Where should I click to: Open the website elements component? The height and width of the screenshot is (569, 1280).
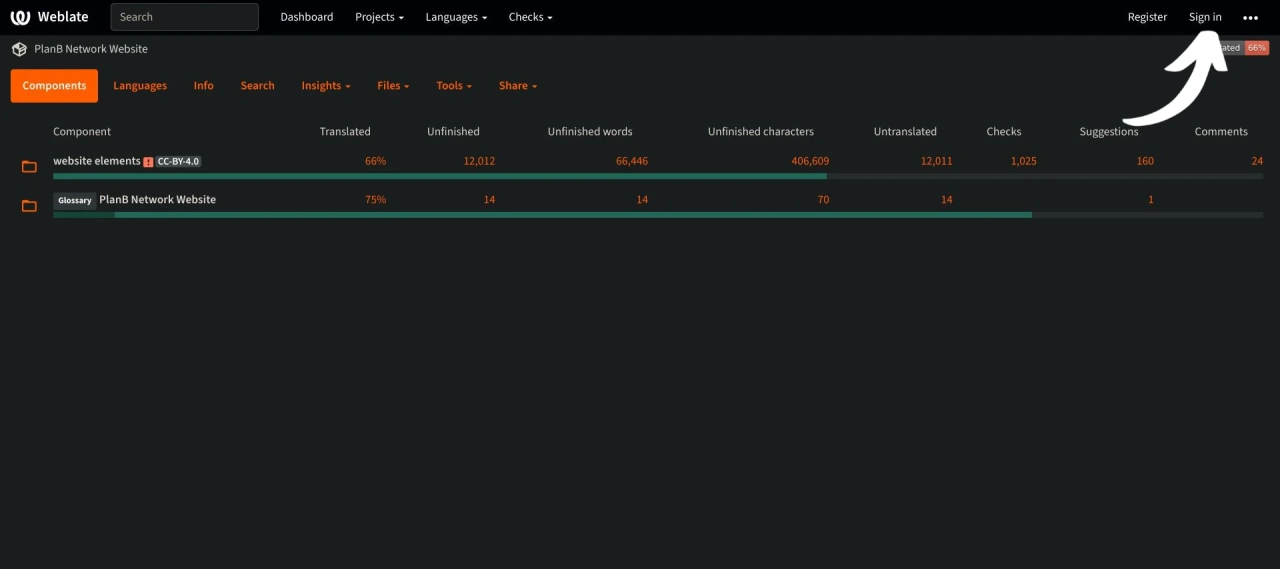[x=97, y=161]
